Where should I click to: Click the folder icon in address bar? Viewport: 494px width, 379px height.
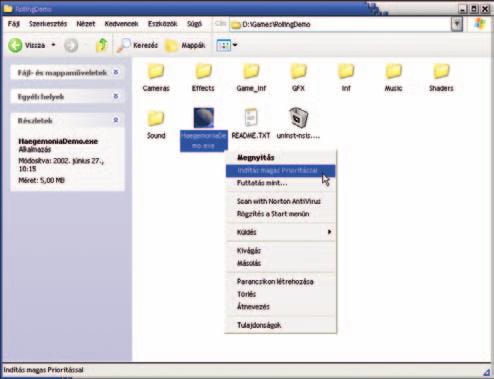click(236, 24)
